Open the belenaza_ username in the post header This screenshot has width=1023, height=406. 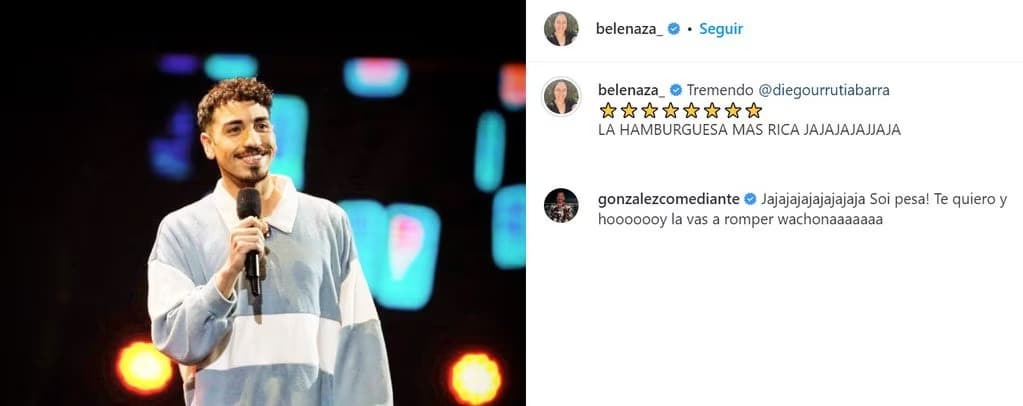coord(630,29)
